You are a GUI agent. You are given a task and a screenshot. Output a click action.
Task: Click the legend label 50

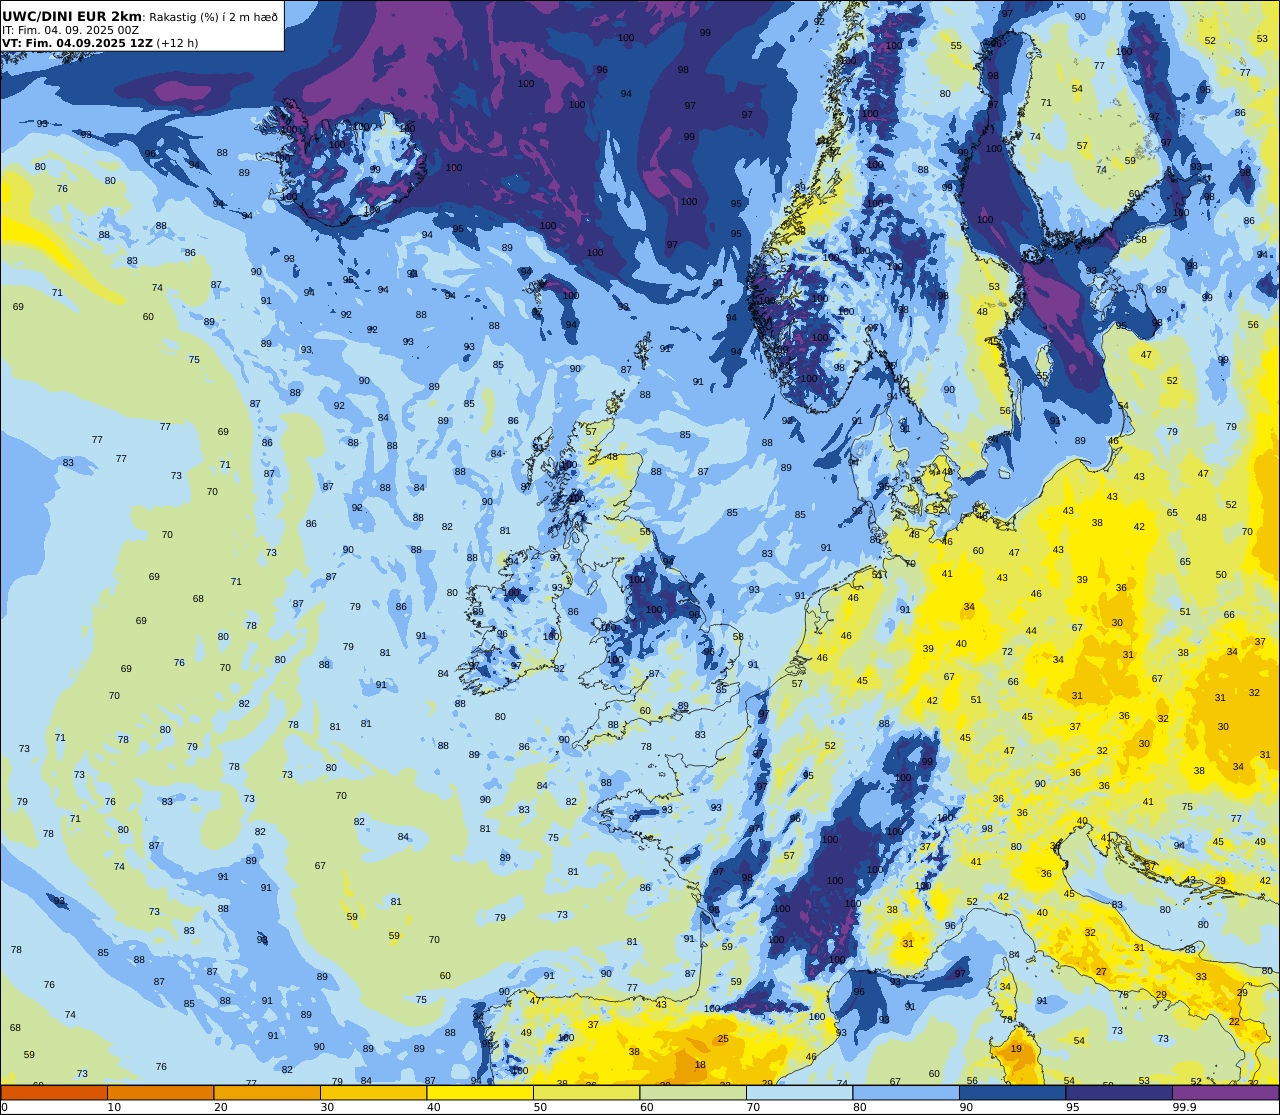pos(540,1107)
